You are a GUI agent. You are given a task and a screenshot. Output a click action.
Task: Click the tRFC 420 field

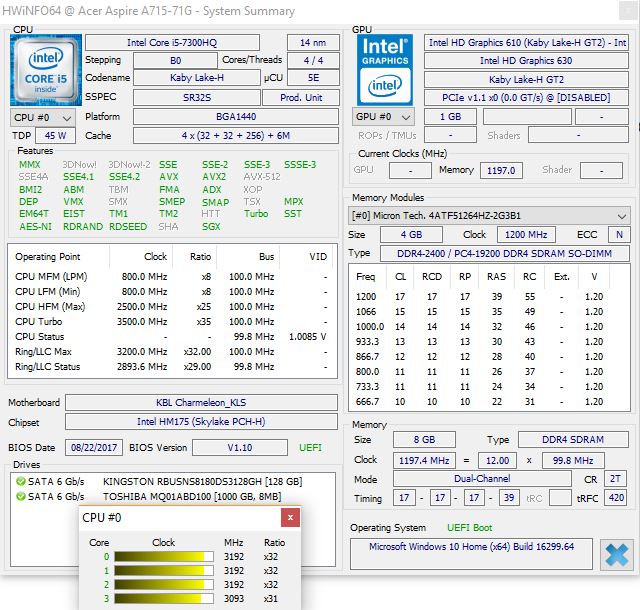pos(616,498)
